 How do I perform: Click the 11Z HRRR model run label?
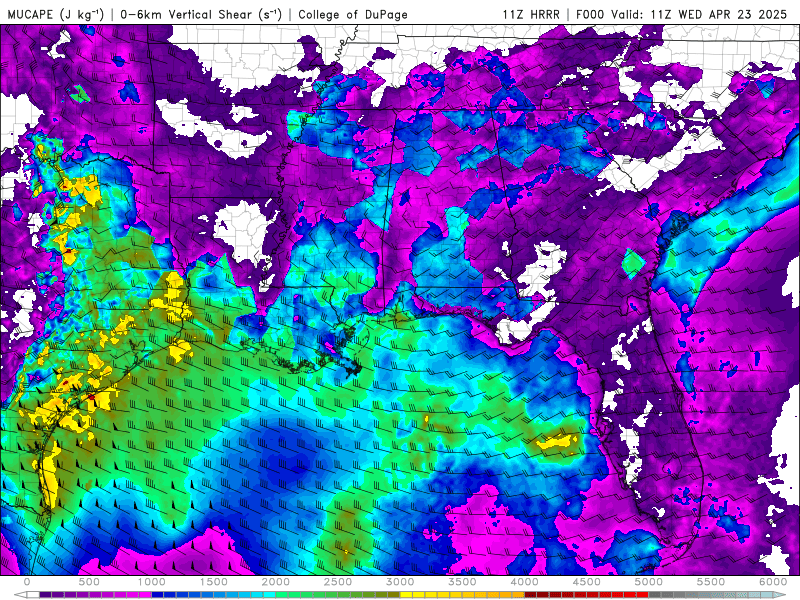[531, 14]
